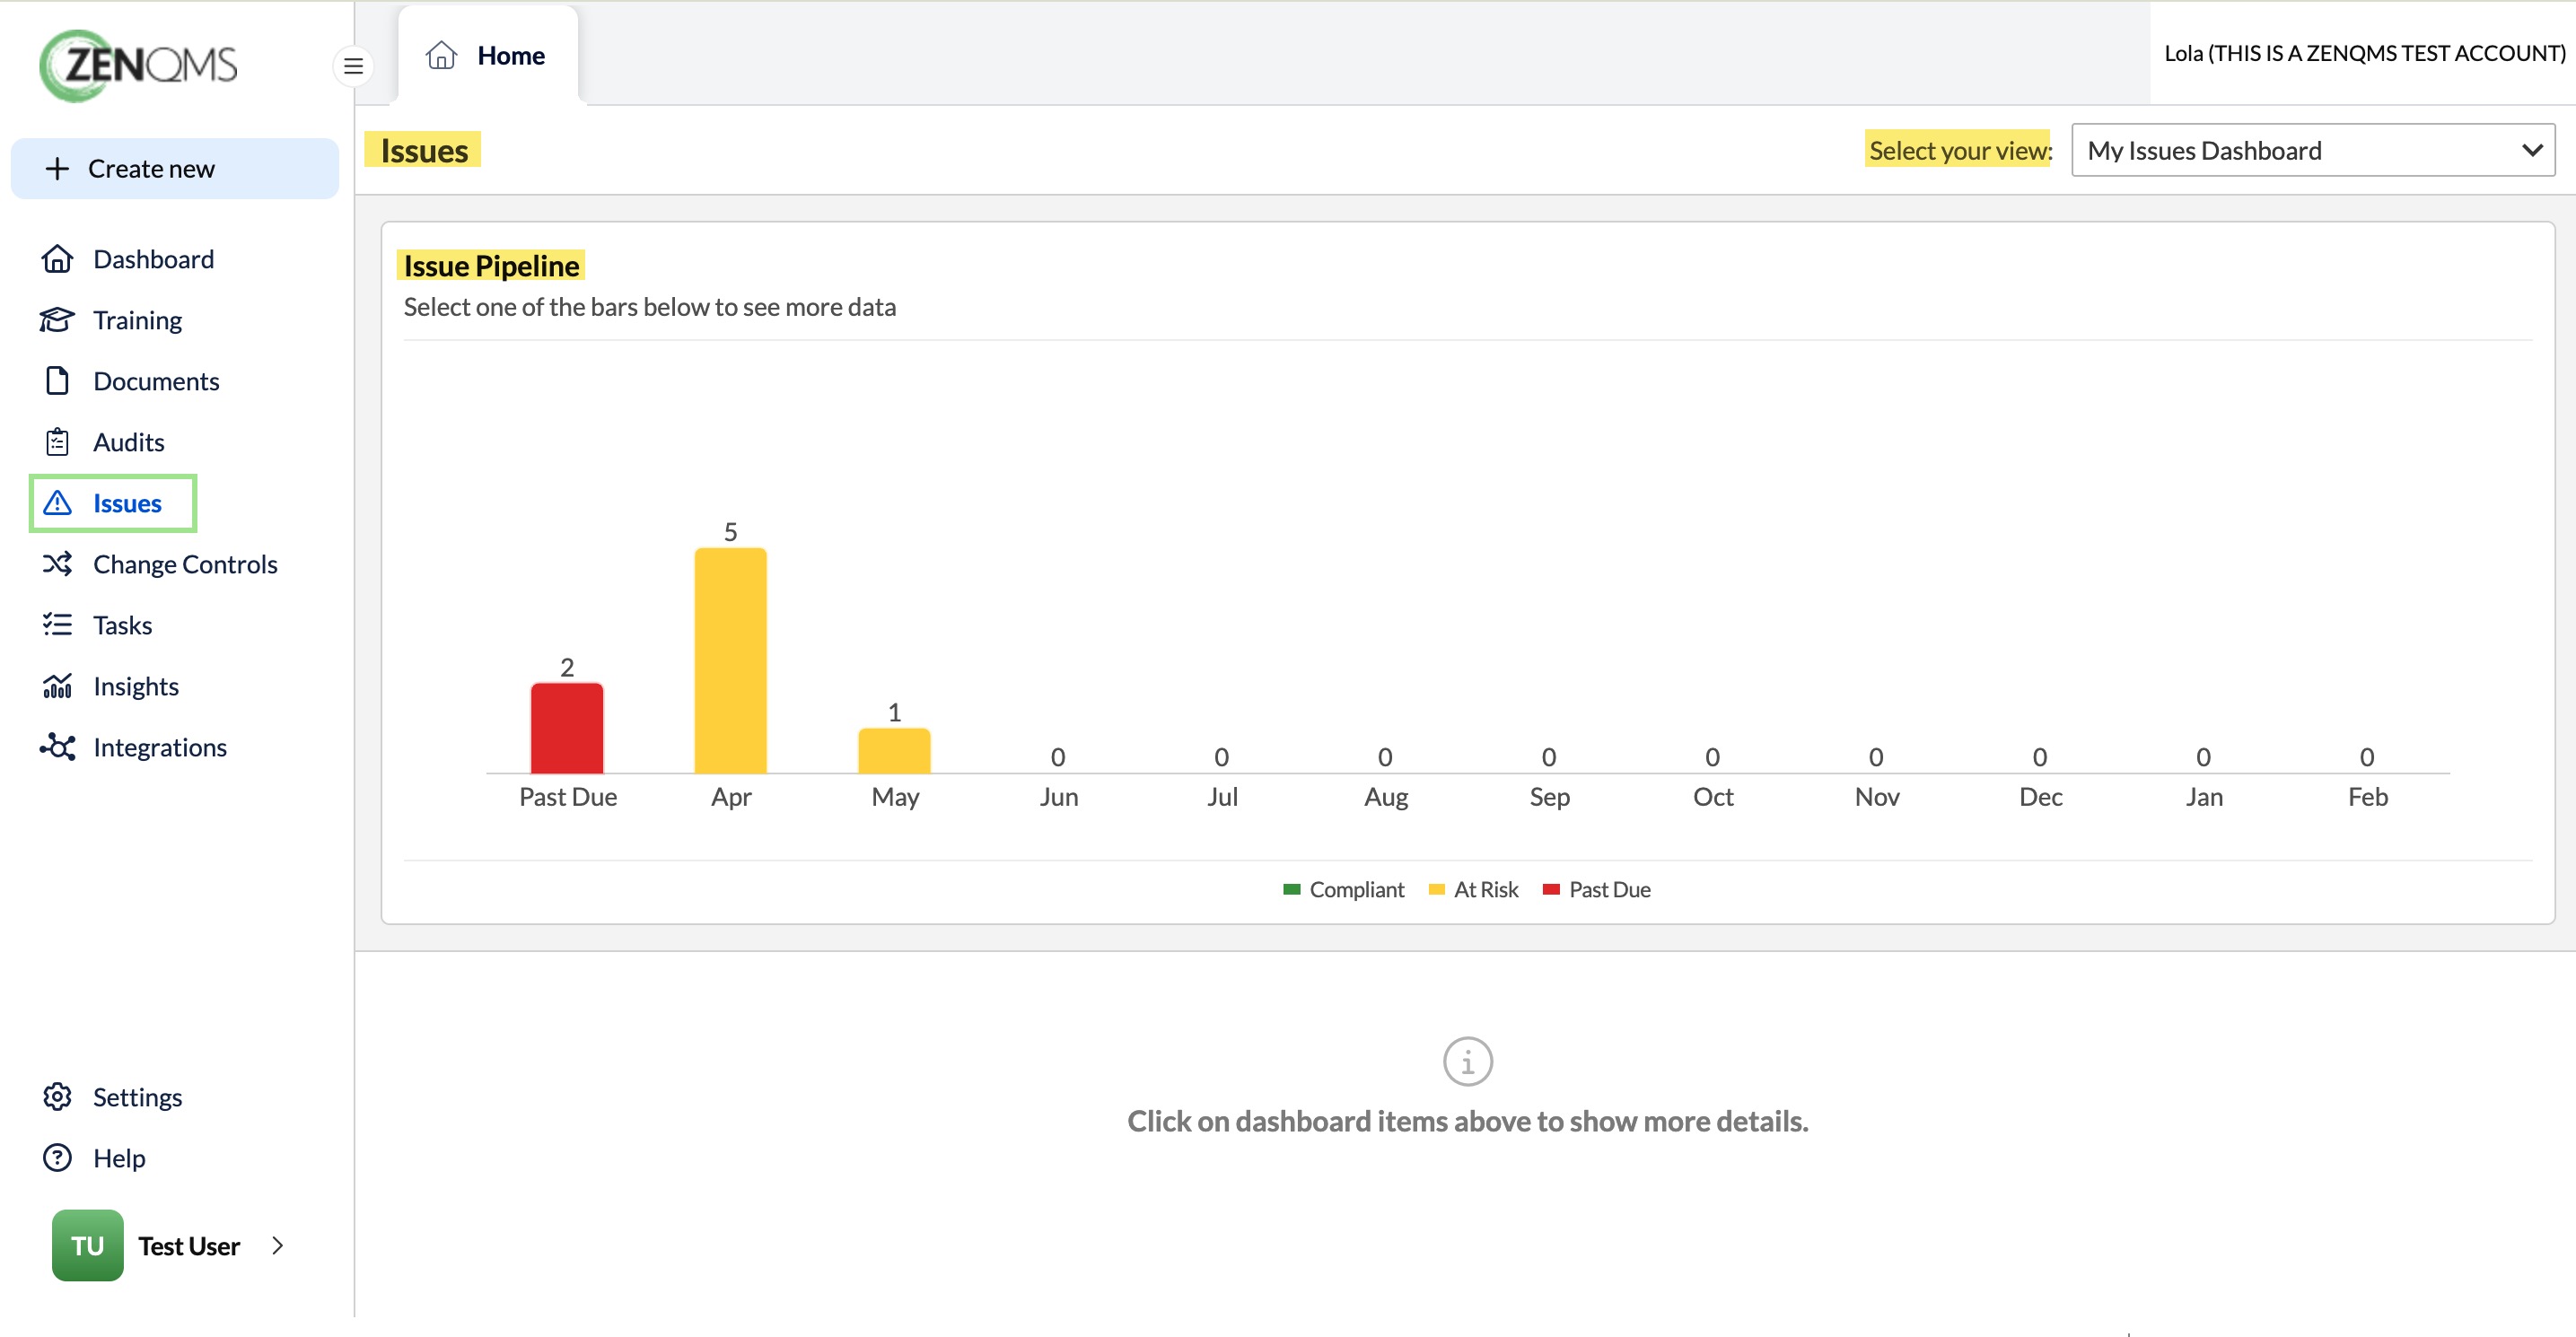Select the red Past Due bar

coord(567,728)
